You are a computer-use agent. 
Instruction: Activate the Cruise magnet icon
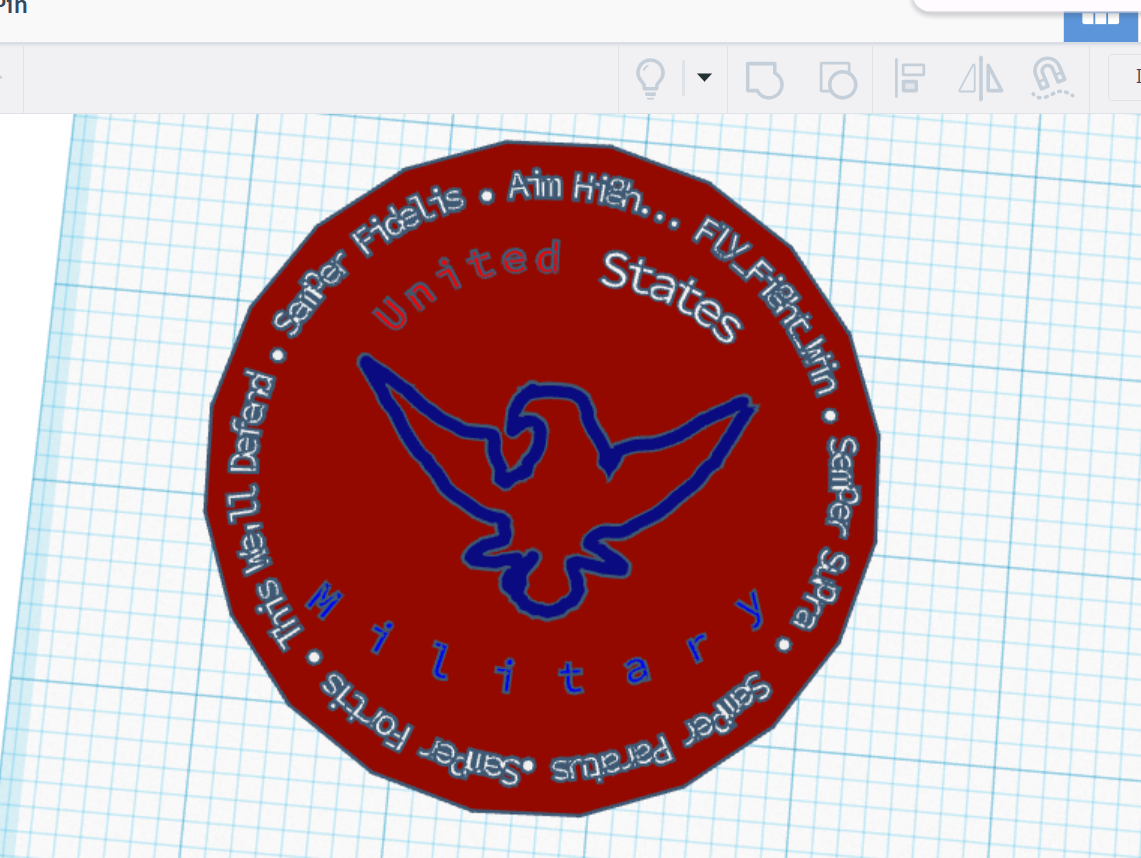1051,79
